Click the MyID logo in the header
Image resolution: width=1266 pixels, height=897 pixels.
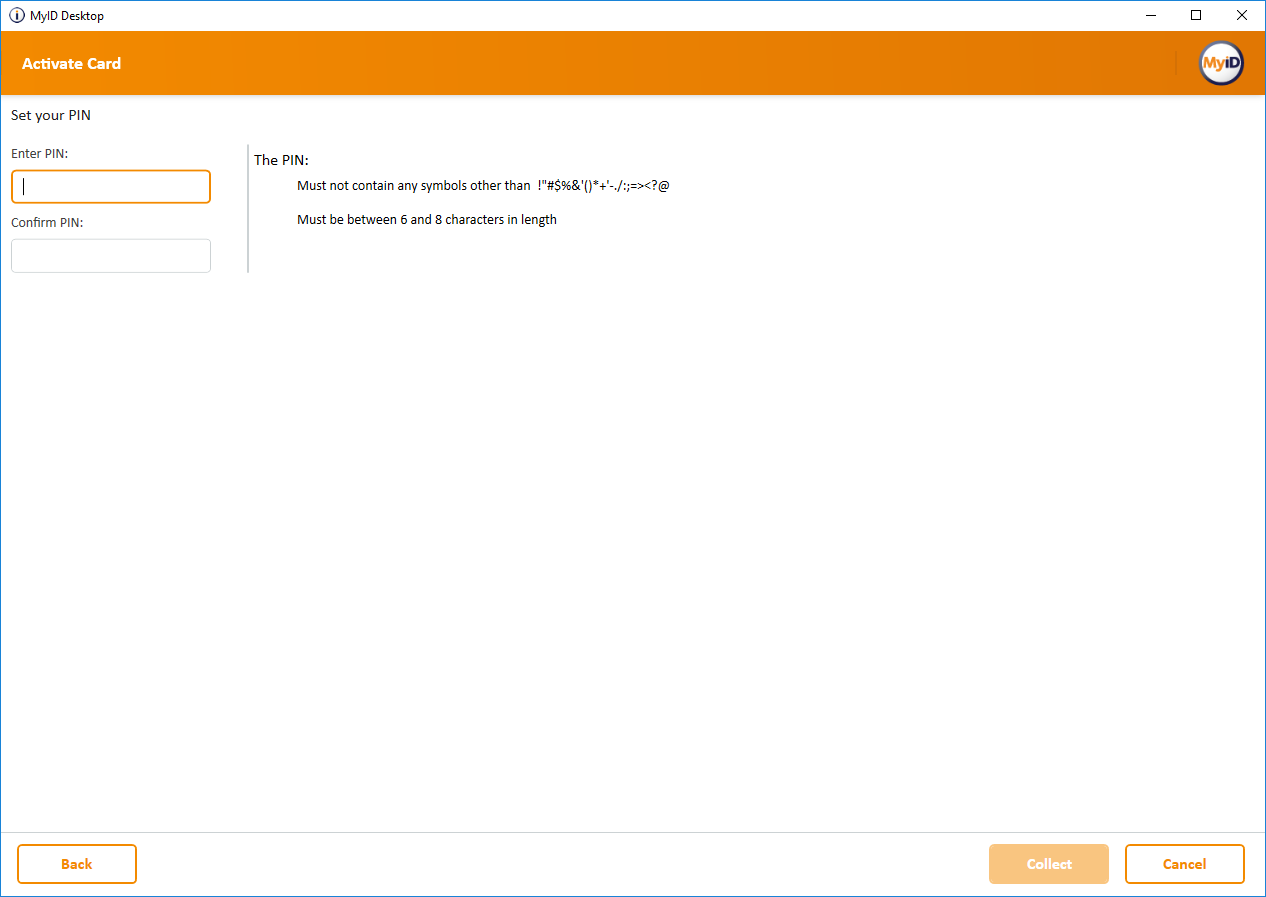tap(1221, 63)
